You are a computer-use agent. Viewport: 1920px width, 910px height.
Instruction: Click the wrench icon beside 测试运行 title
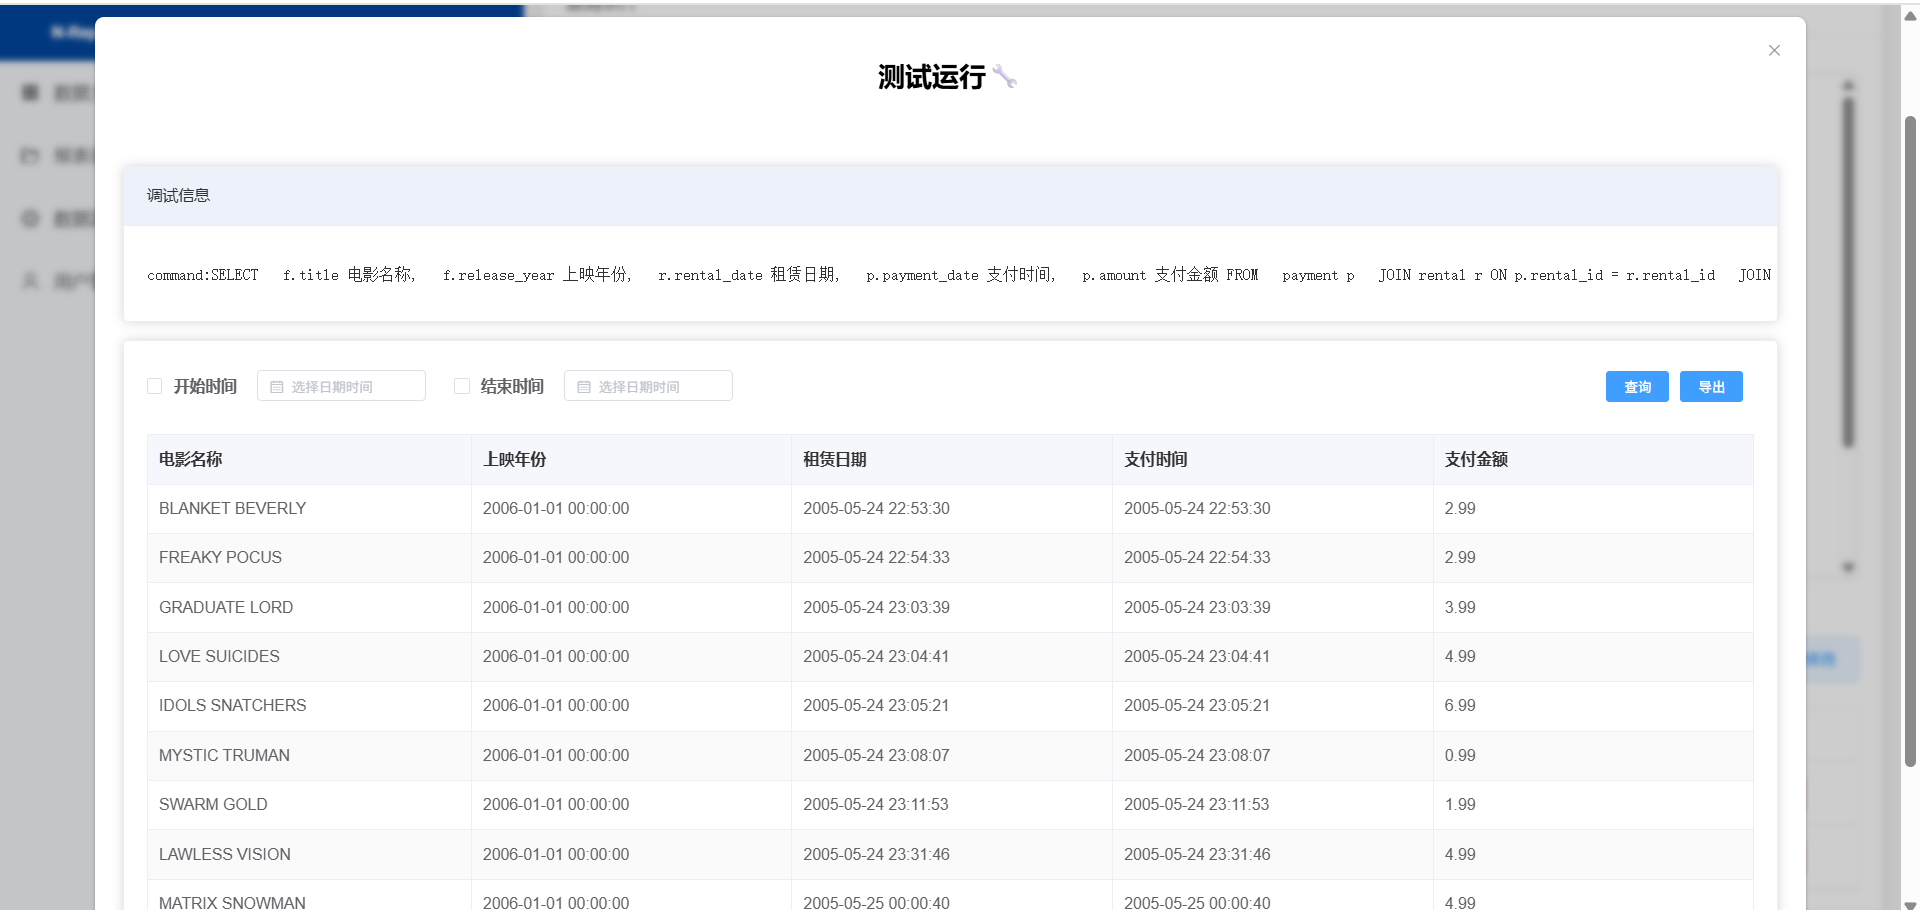(1005, 77)
